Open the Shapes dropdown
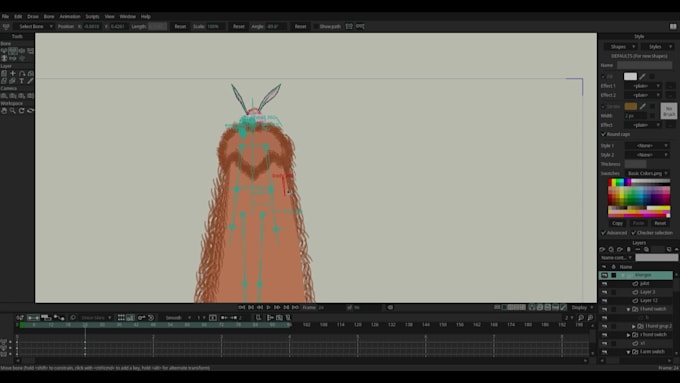The image size is (680, 383). click(621, 46)
